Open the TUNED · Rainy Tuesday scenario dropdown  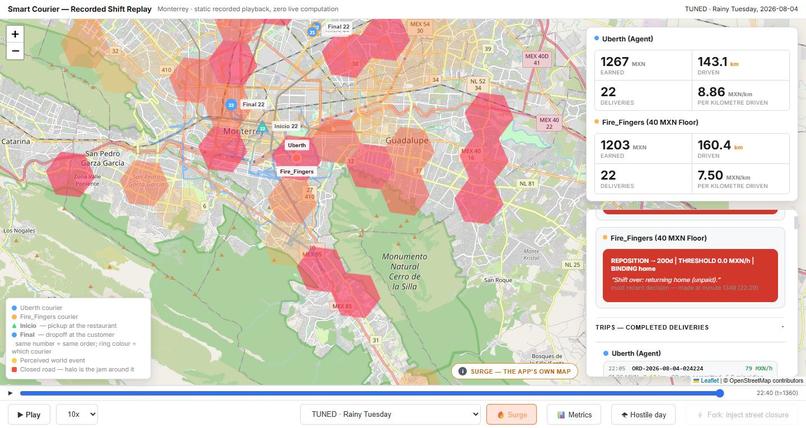pyautogui.click(x=391, y=414)
